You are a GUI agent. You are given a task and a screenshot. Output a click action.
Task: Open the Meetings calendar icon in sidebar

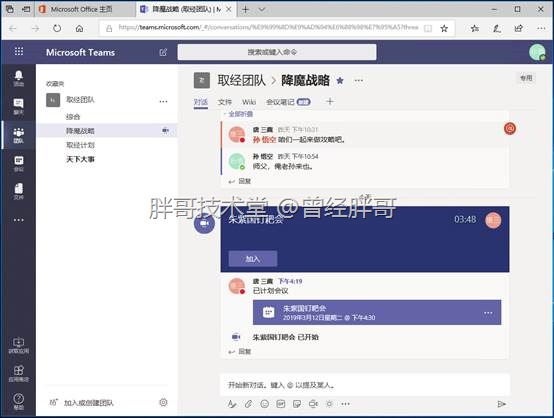point(18,164)
